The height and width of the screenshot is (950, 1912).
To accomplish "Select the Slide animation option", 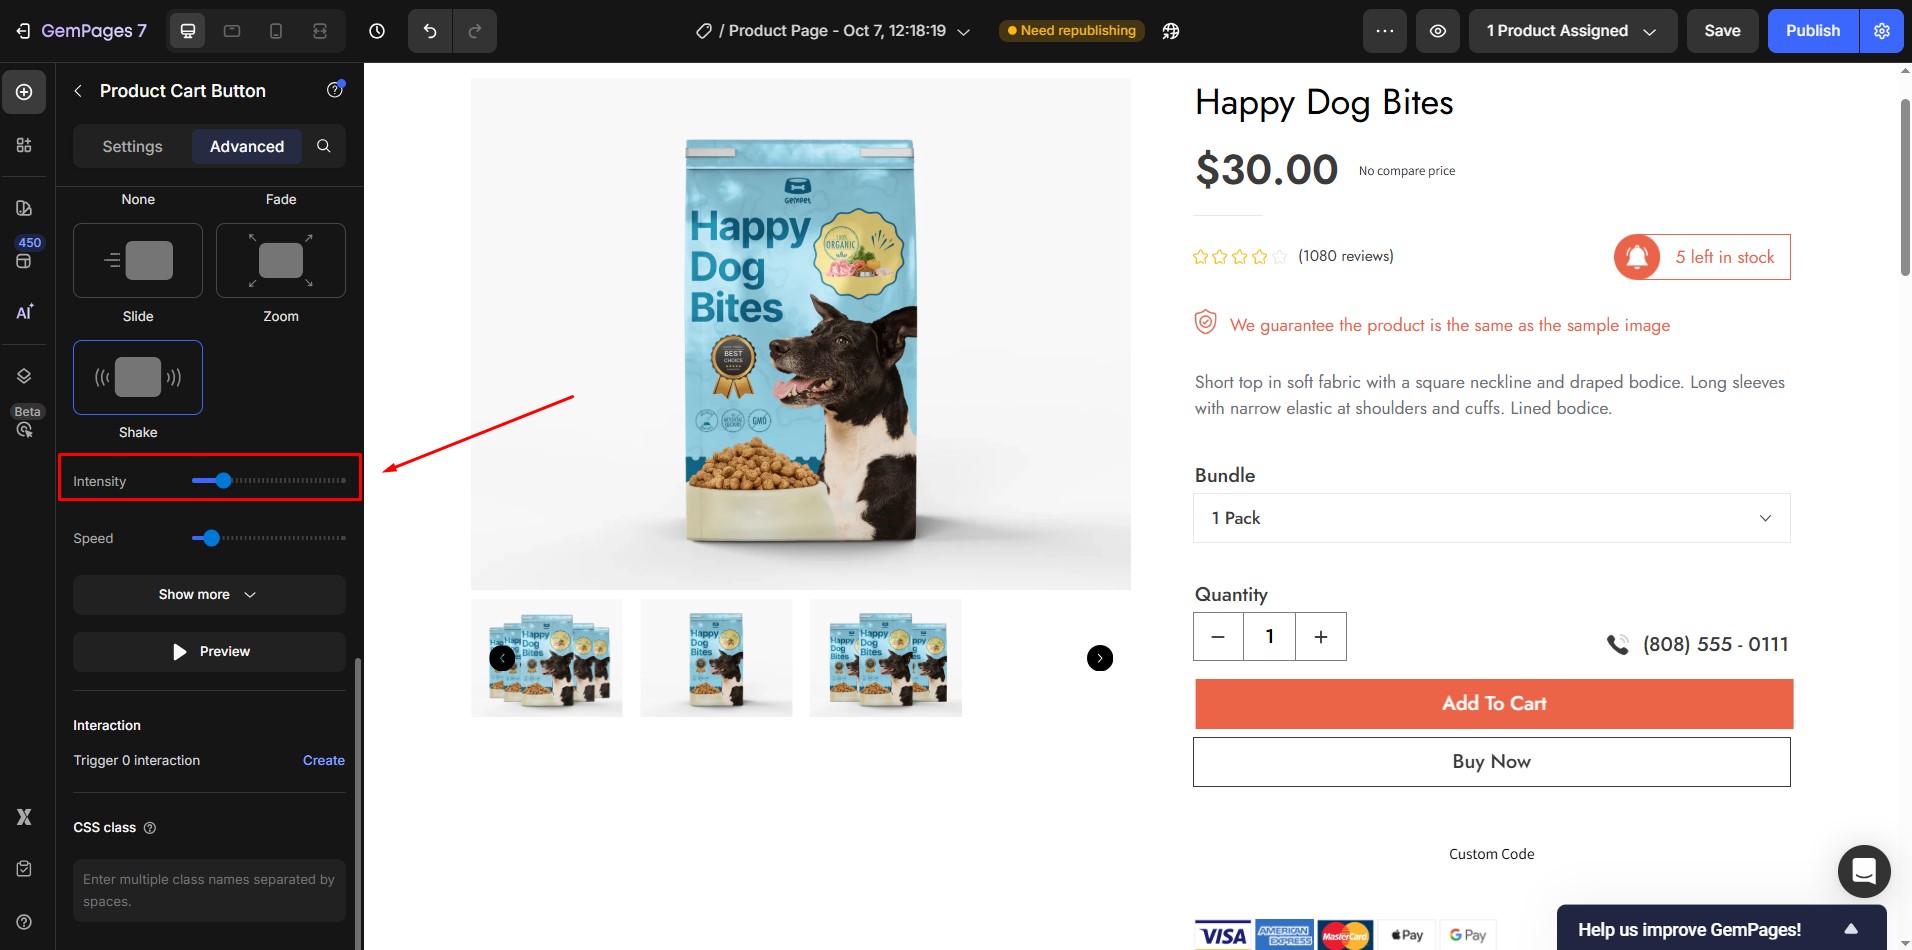I will click(138, 261).
